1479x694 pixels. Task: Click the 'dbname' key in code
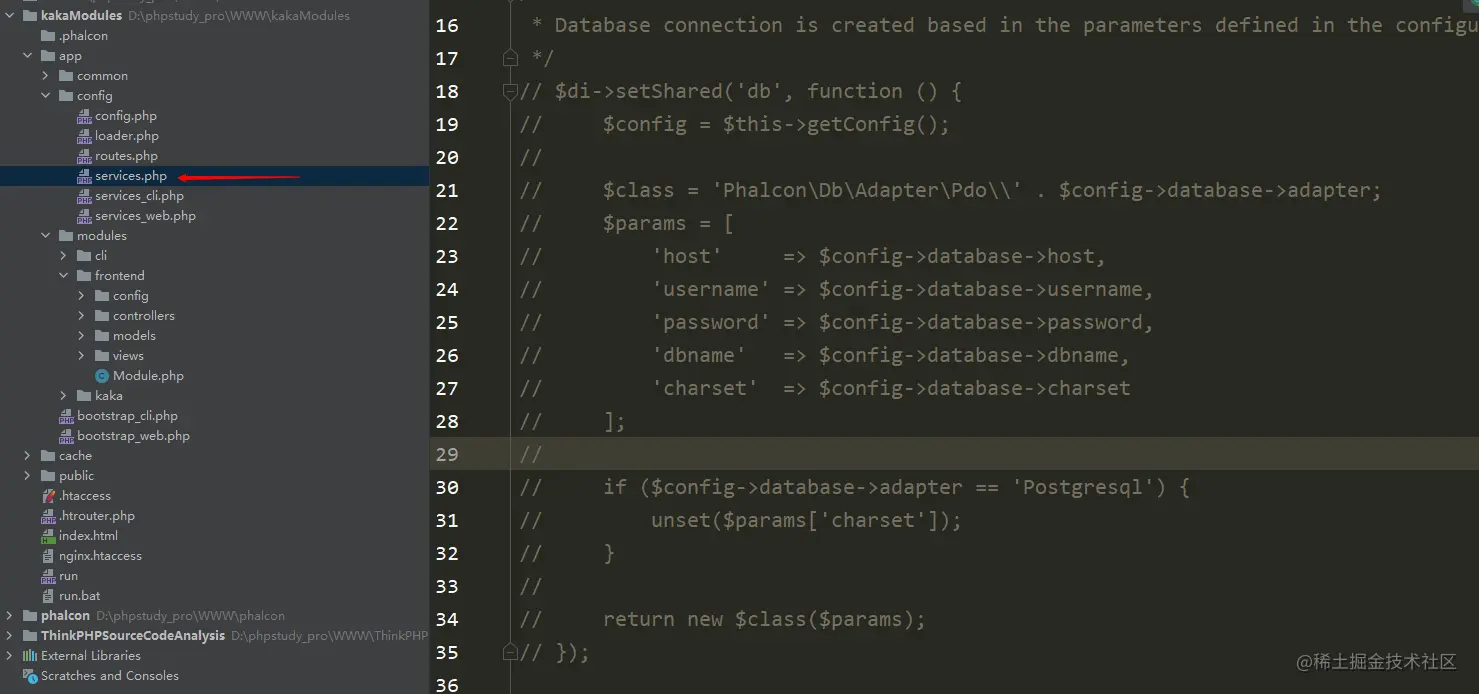click(699, 355)
